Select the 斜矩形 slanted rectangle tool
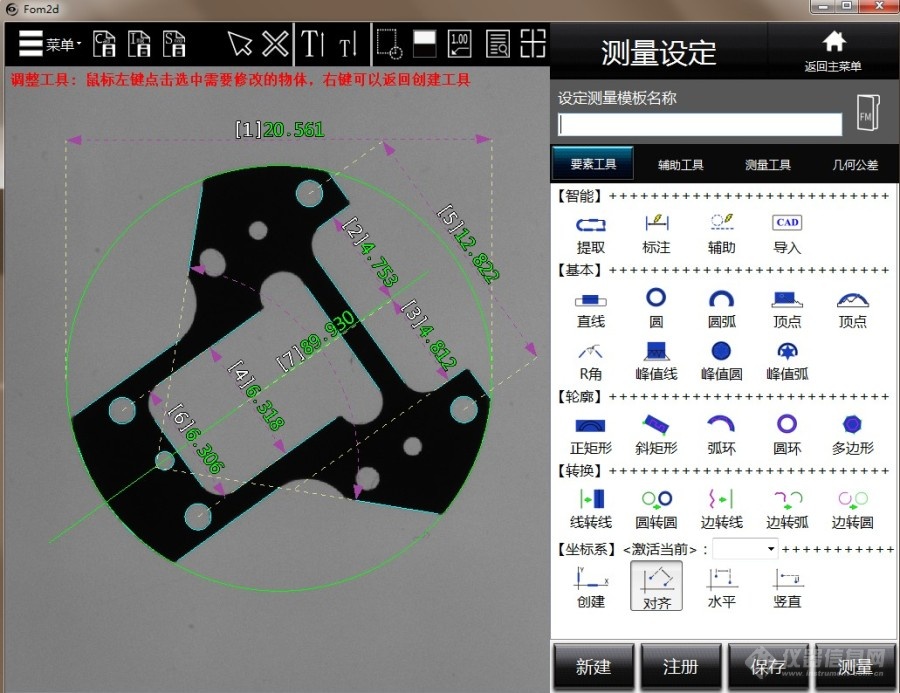 click(656, 433)
